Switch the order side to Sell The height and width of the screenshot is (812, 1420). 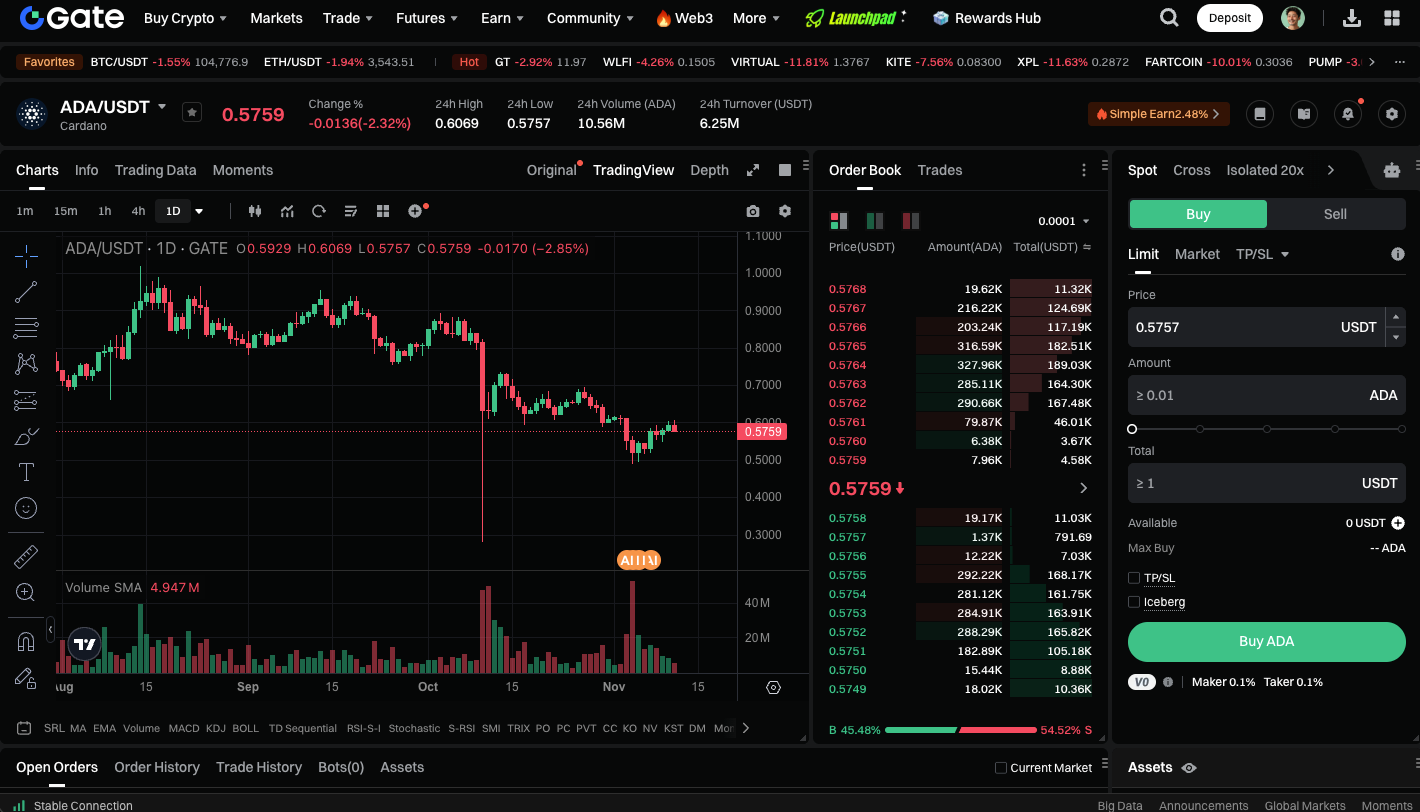pos(1336,214)
